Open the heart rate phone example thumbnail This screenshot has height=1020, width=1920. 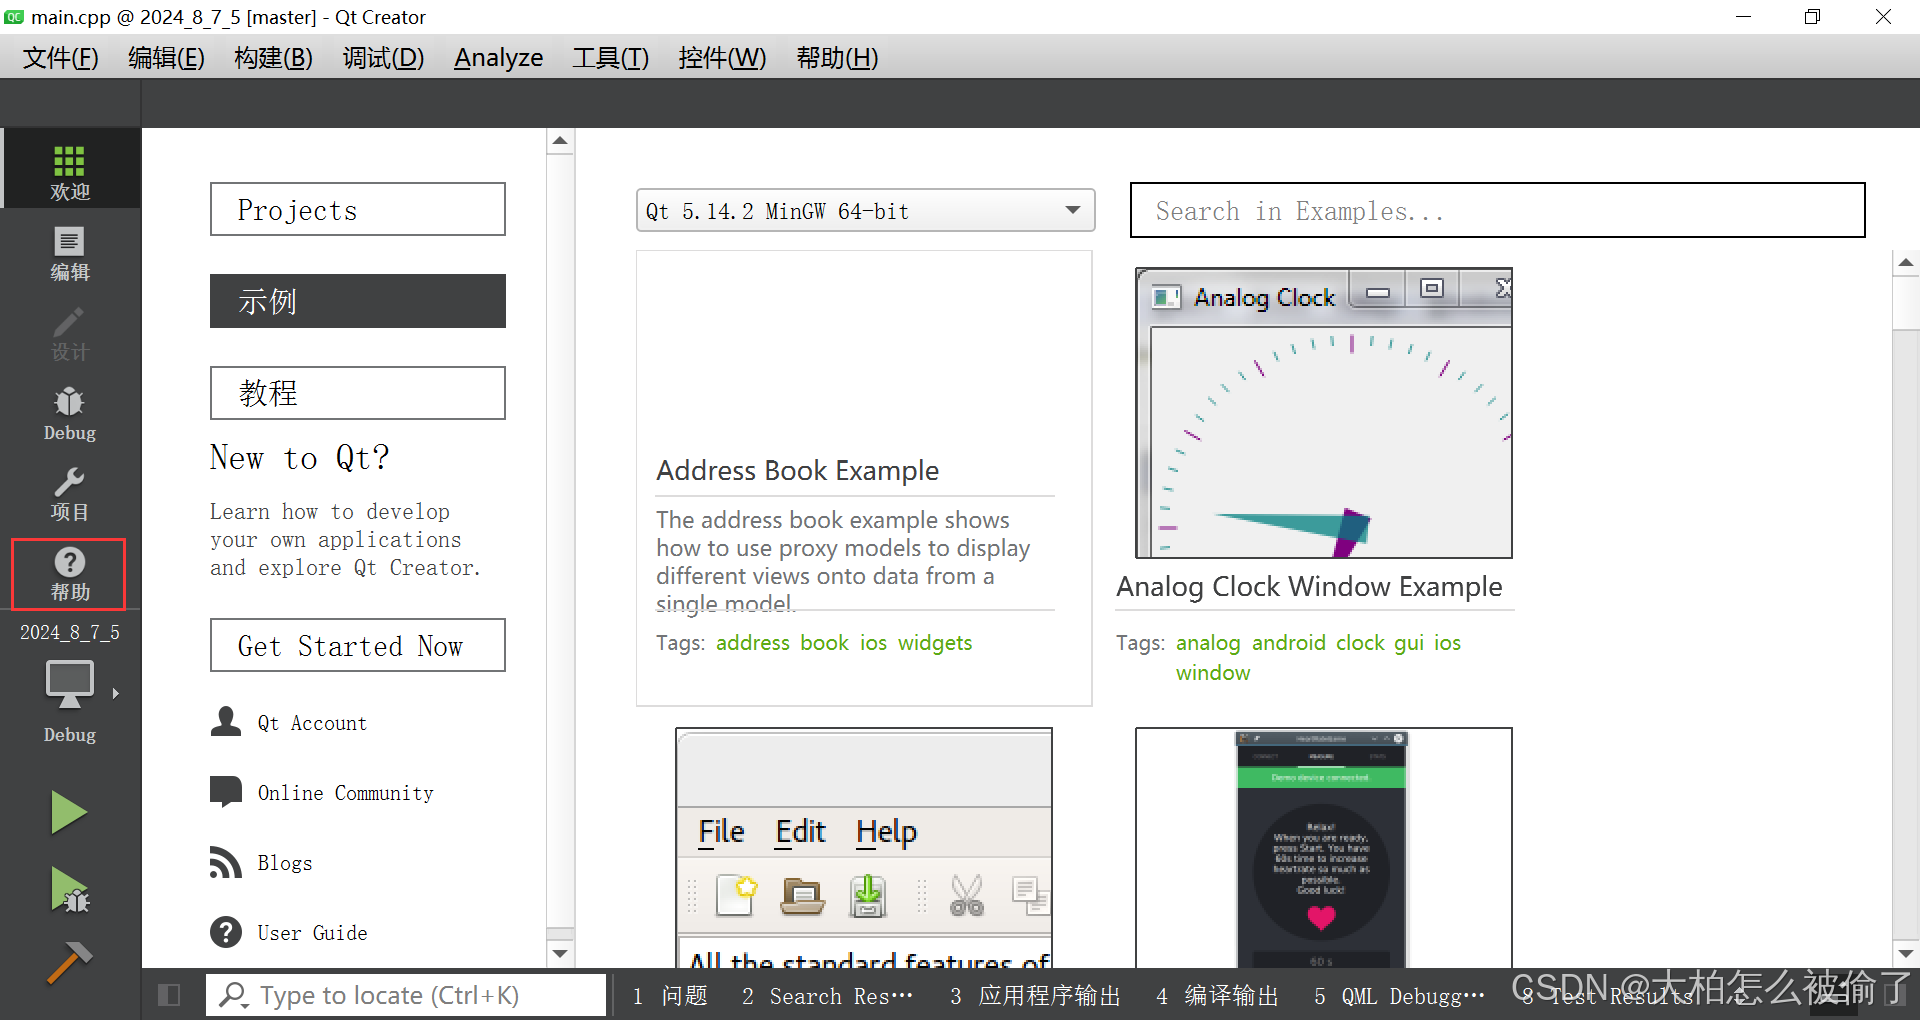1324,847
